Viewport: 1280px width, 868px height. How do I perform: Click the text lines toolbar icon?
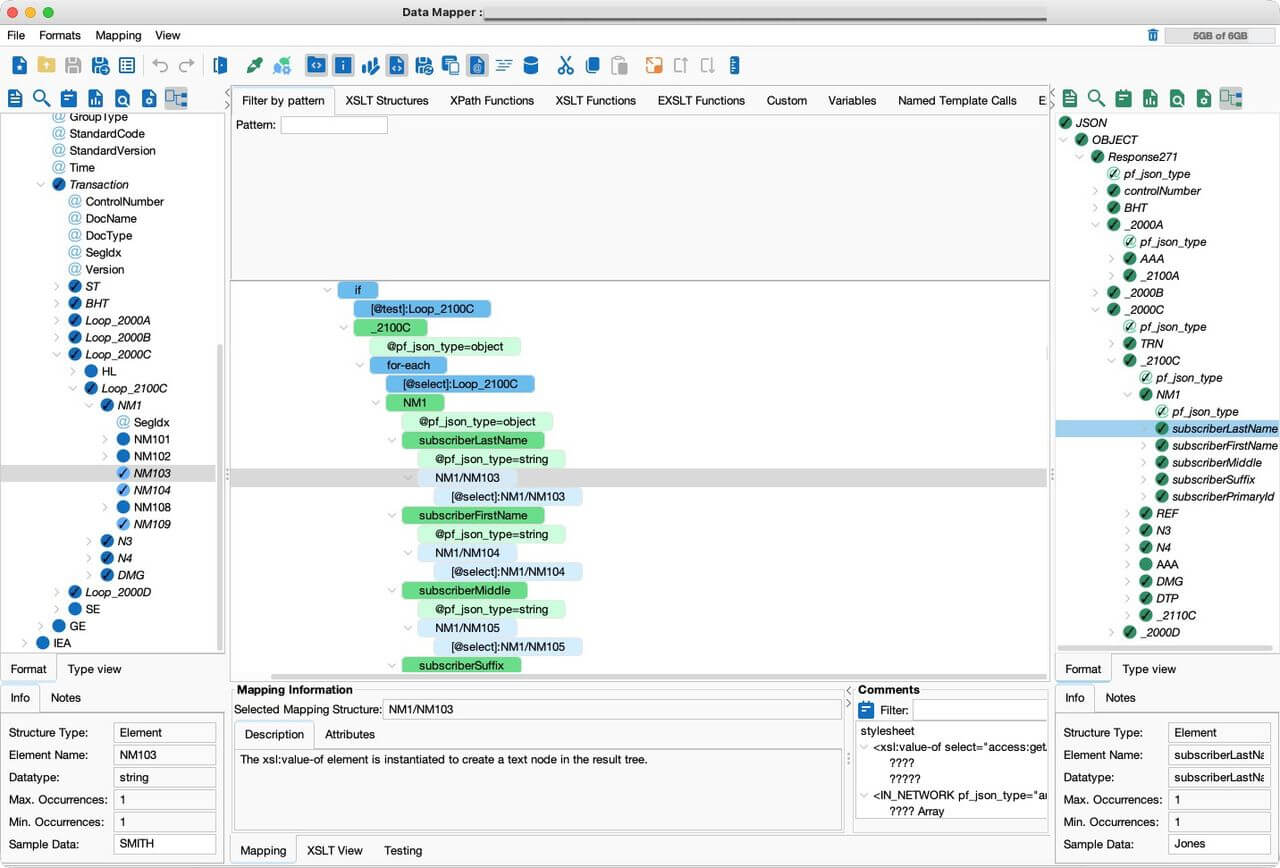click(x=504, y=65)
